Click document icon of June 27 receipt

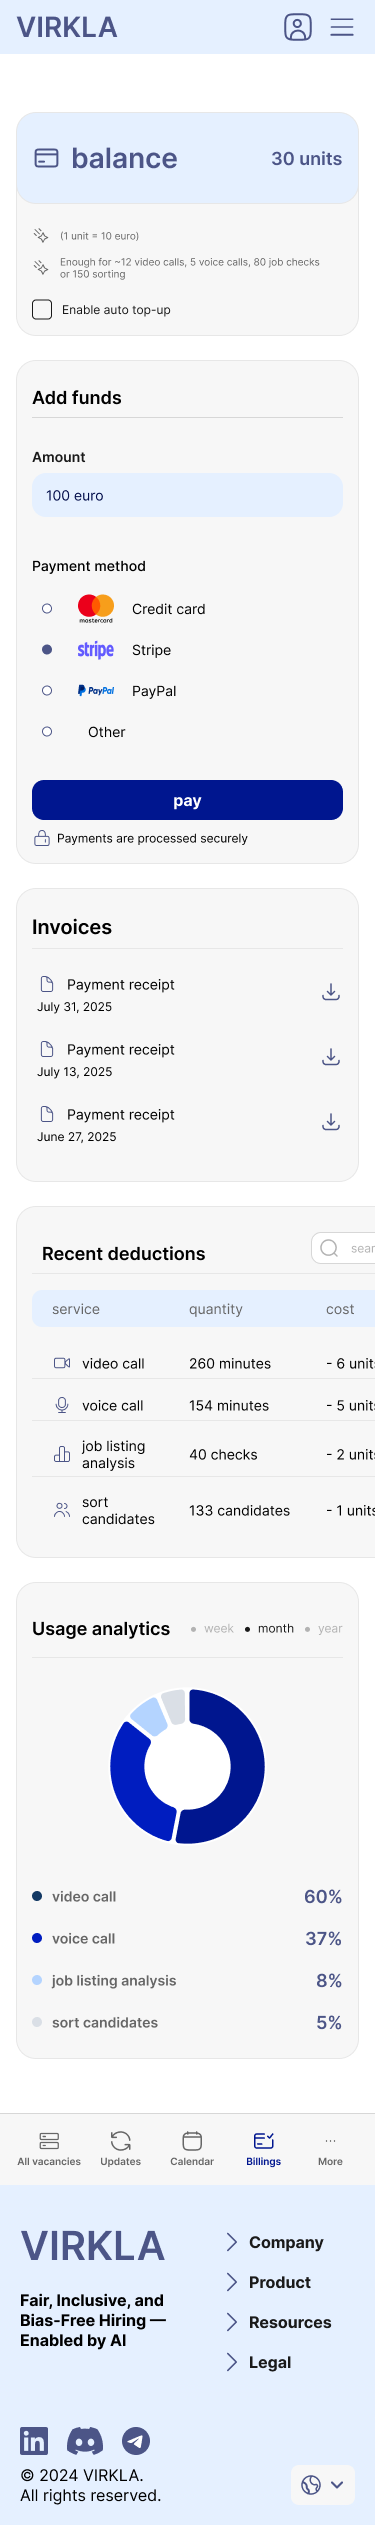(x=46, y=1114)
